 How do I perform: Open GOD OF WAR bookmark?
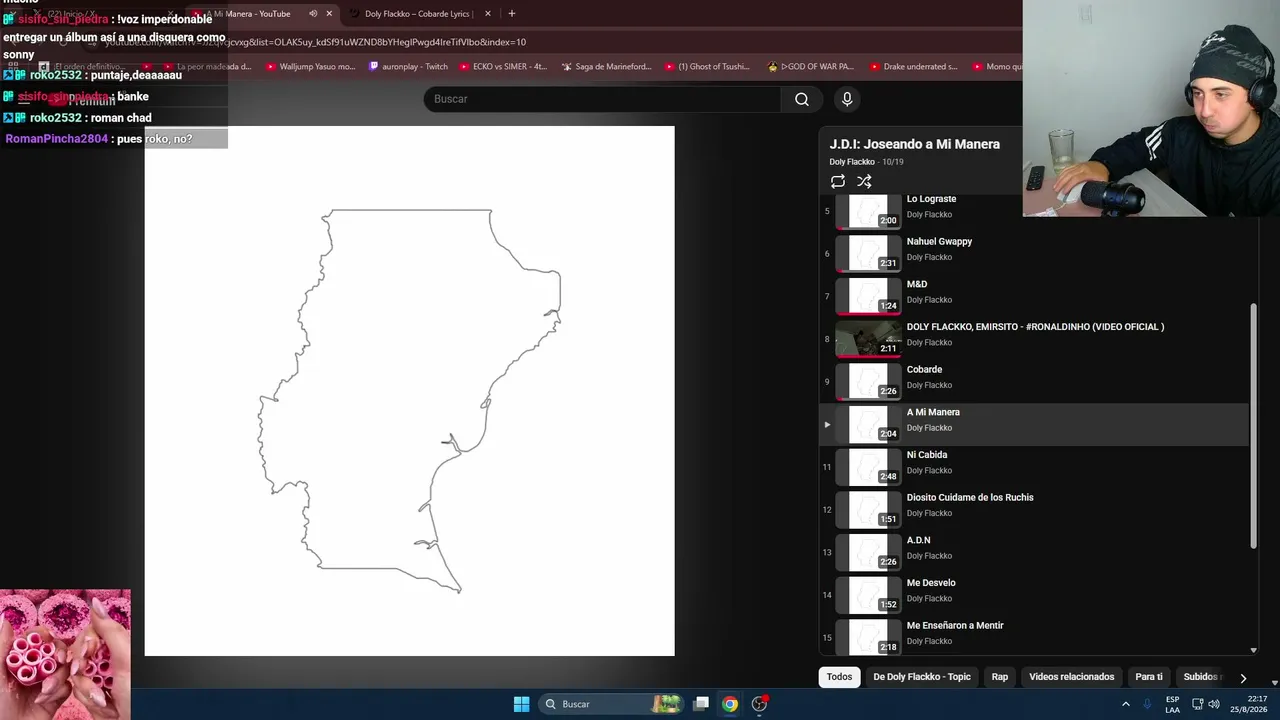[810, 67]
